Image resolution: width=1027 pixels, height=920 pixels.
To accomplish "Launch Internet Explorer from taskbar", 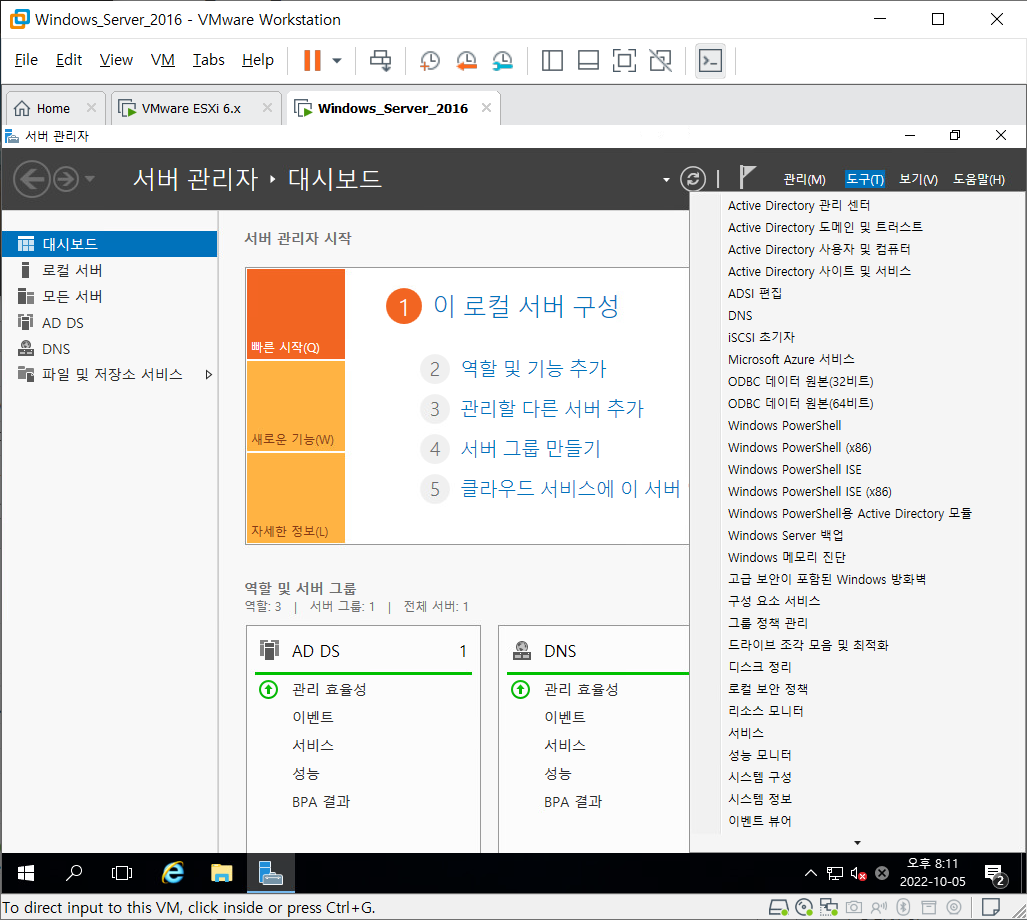I will click(x=173, y=873).
